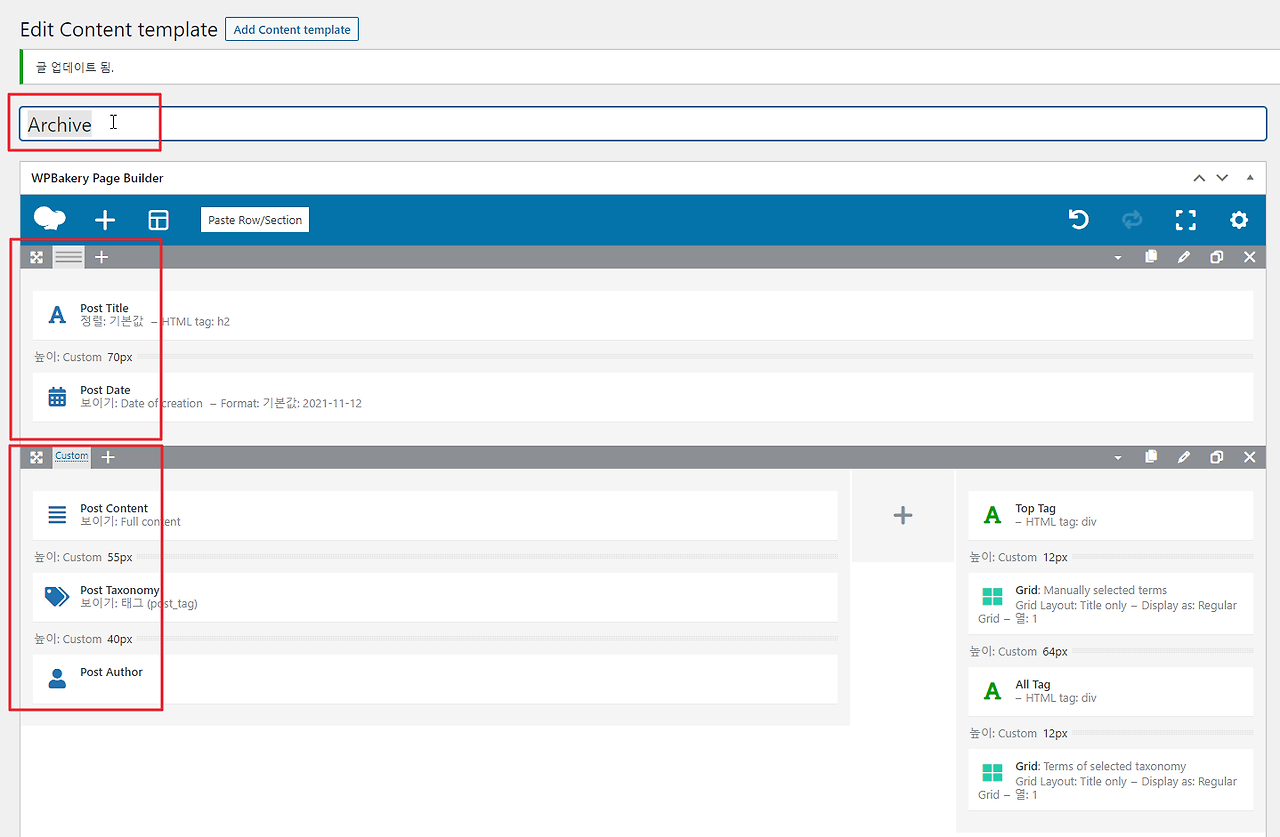The image size is (1280, 837).
Task: Select the Top Tag green A icon
Action: [992, 515]
